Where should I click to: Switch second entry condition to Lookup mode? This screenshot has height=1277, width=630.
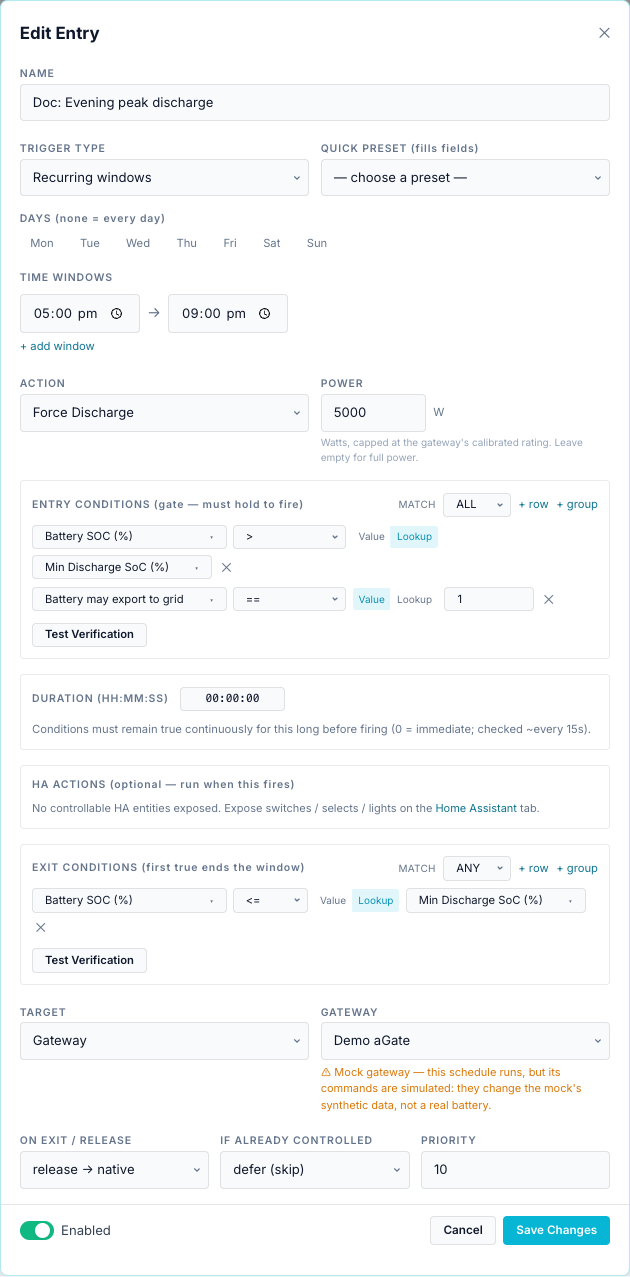414,599
